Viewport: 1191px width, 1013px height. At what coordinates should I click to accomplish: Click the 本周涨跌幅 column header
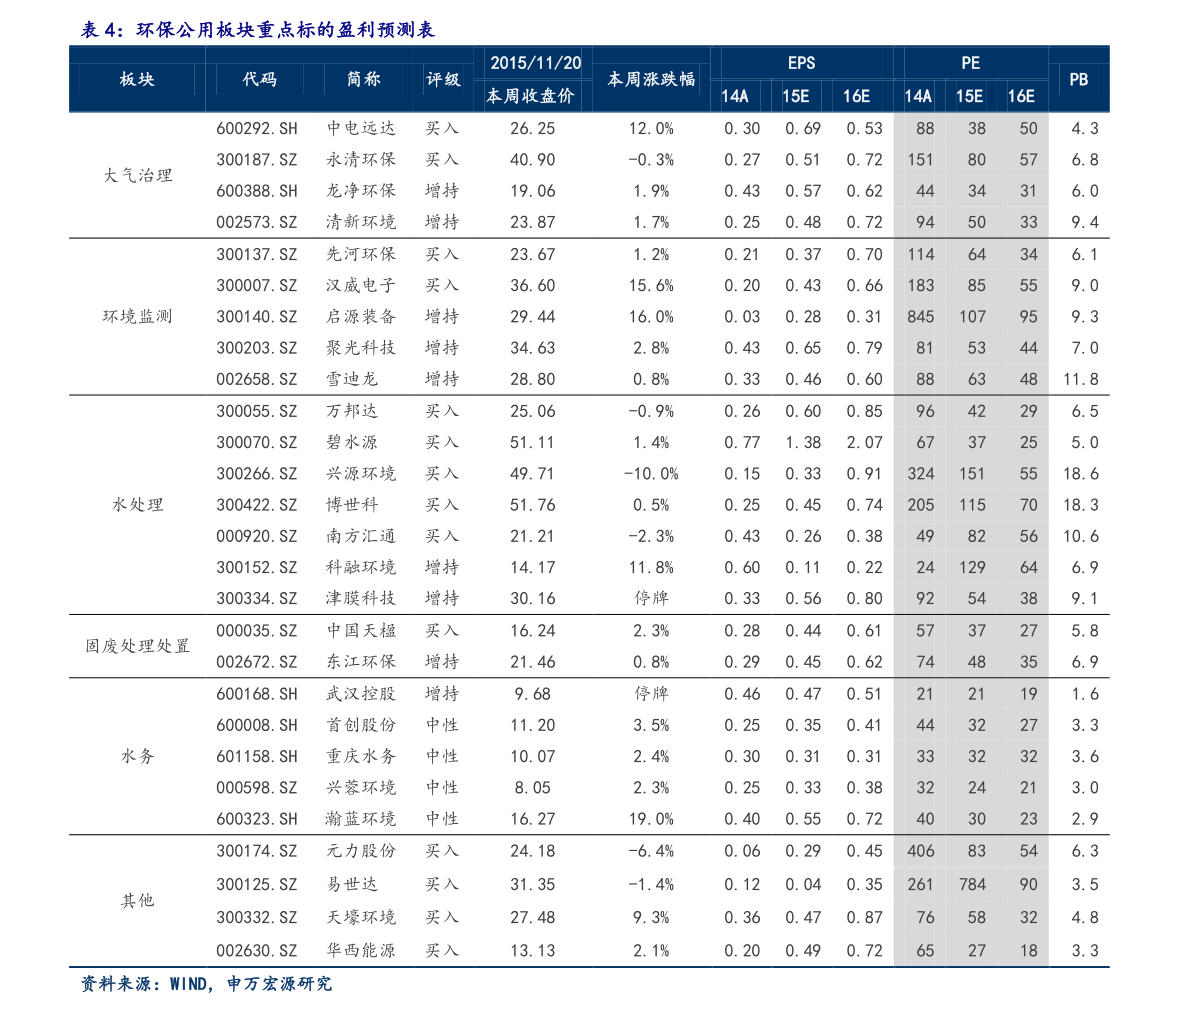coord(651,79)
